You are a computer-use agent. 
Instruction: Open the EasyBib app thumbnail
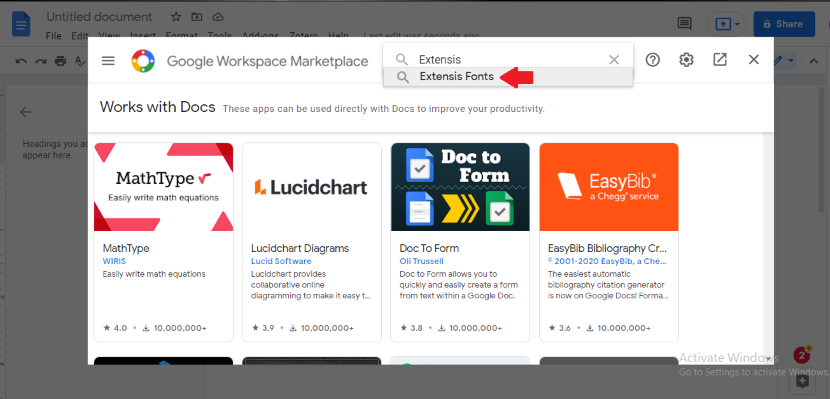[609, 187]
